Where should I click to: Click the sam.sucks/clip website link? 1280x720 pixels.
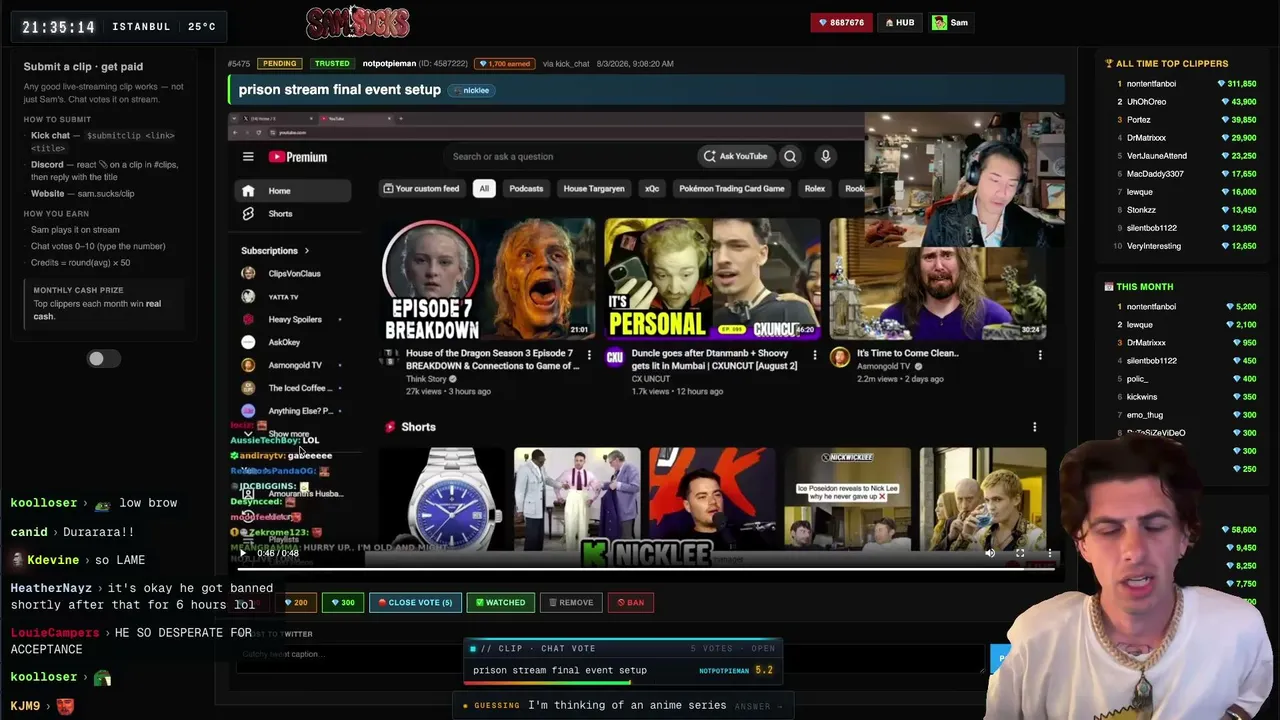[106, 194]
